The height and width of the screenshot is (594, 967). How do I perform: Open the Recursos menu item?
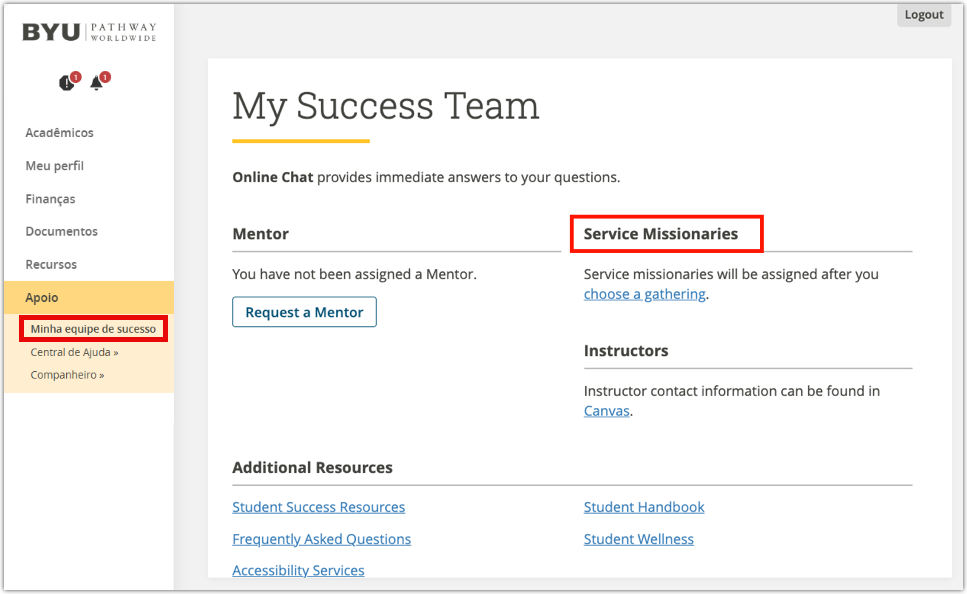click(x=51, y=264)
